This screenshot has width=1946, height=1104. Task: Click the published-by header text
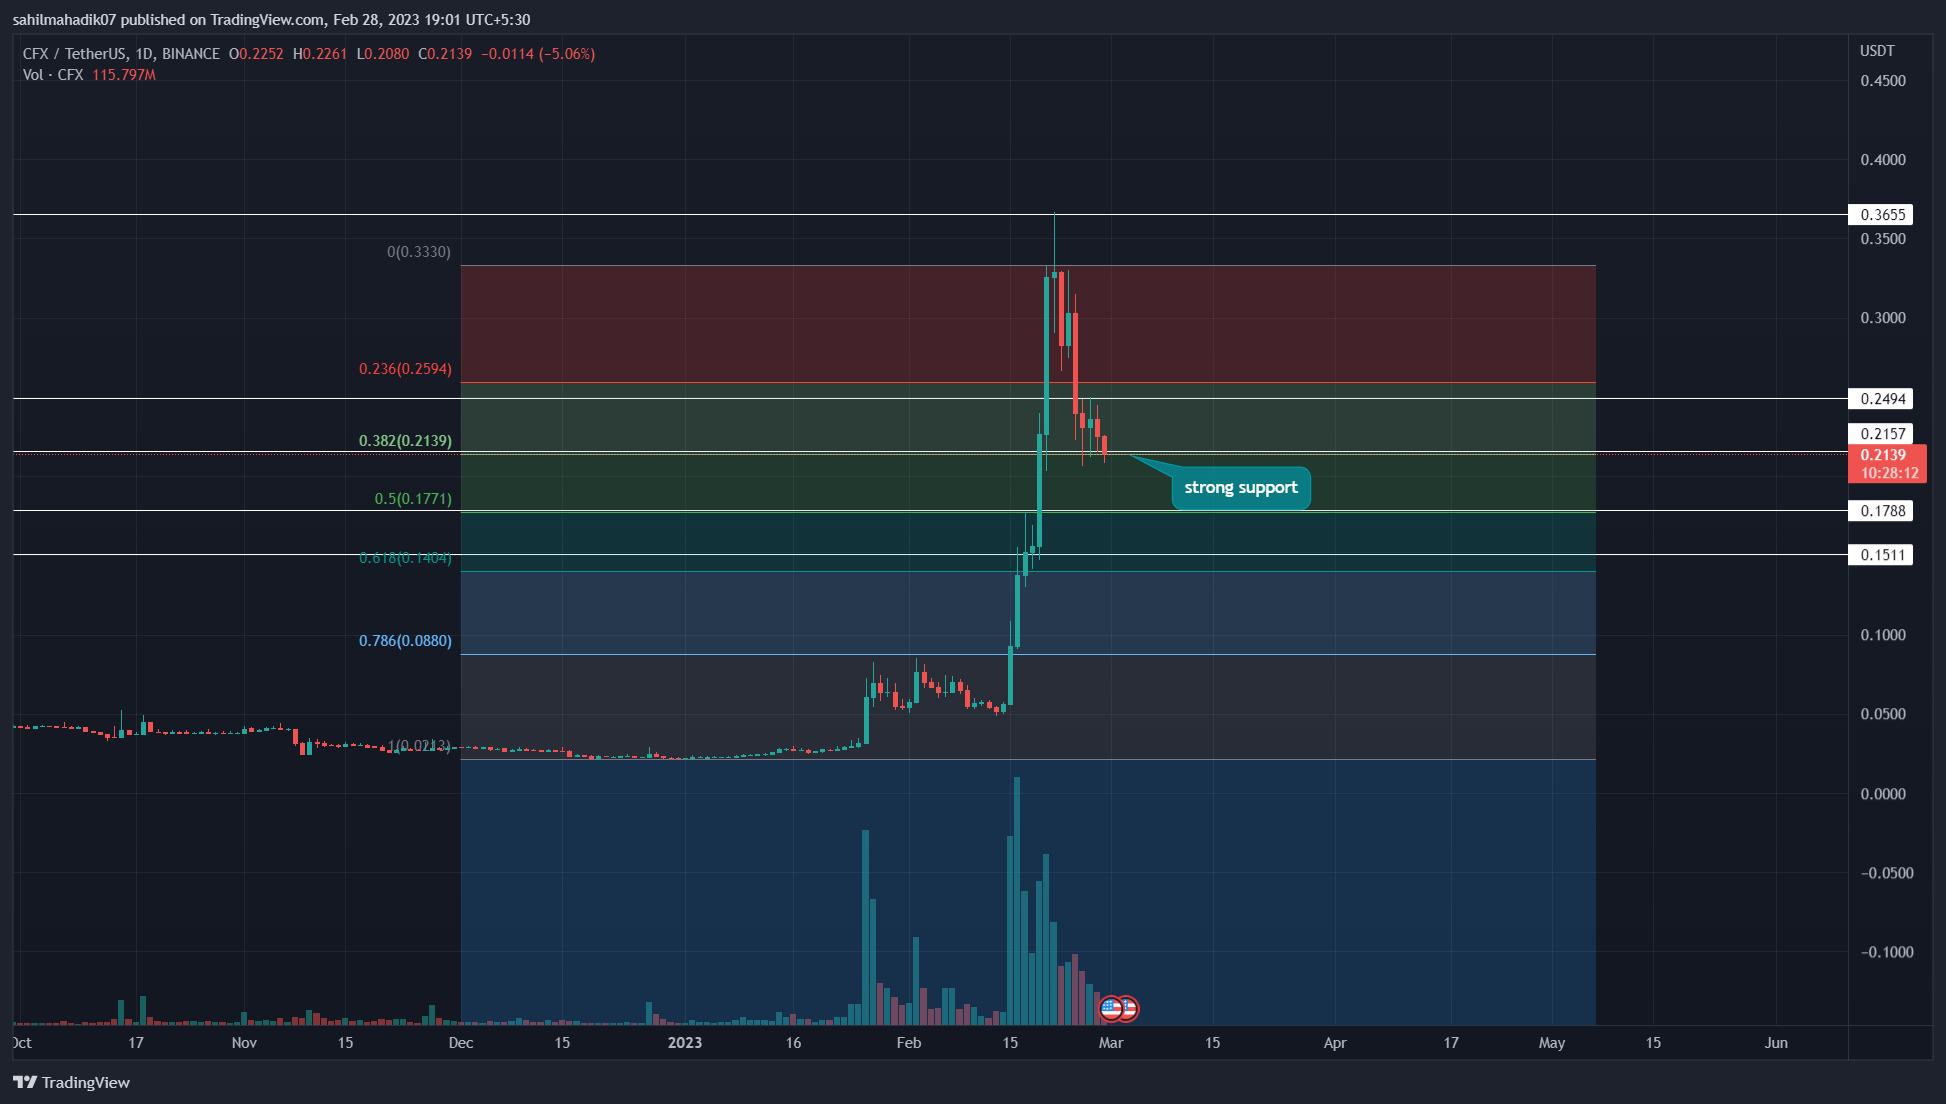point(271,20)
